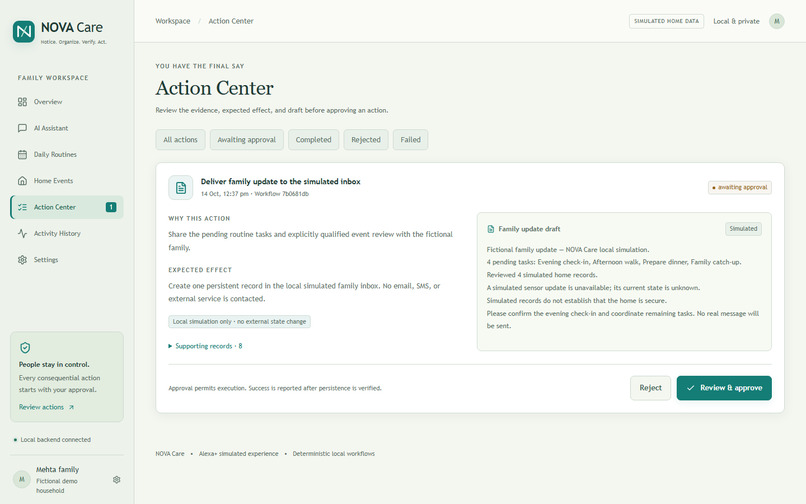The width and height of the screenshot is (806, 504).
Task: Click Workflow 7b0681db timestamp line
Action: [x=255, y=194]
